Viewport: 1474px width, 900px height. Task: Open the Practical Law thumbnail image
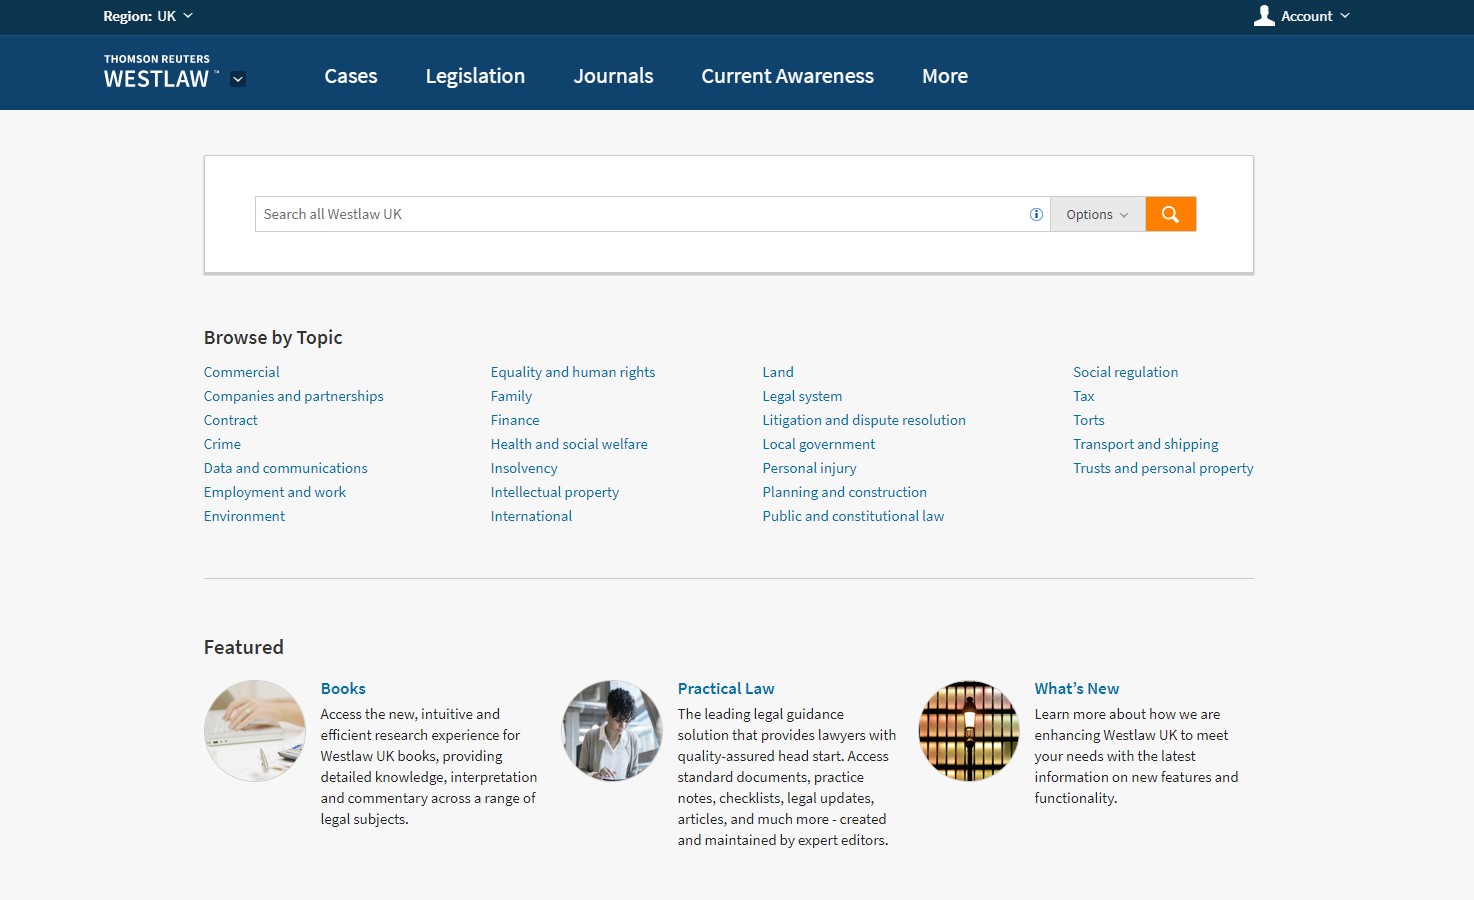pyautogui.click(x=612, y=731)
